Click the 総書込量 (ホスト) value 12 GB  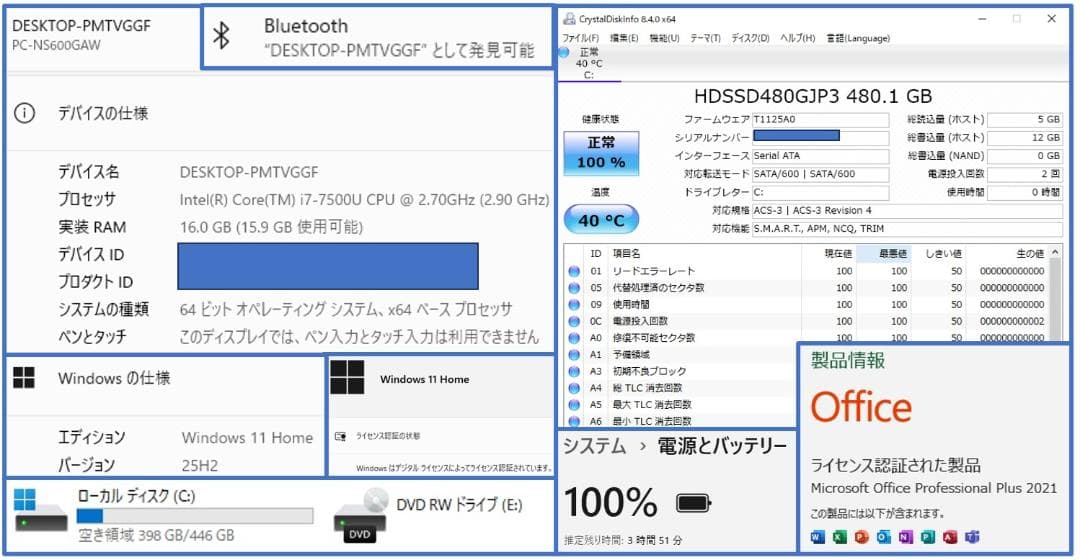click(x=1025, y=138)
